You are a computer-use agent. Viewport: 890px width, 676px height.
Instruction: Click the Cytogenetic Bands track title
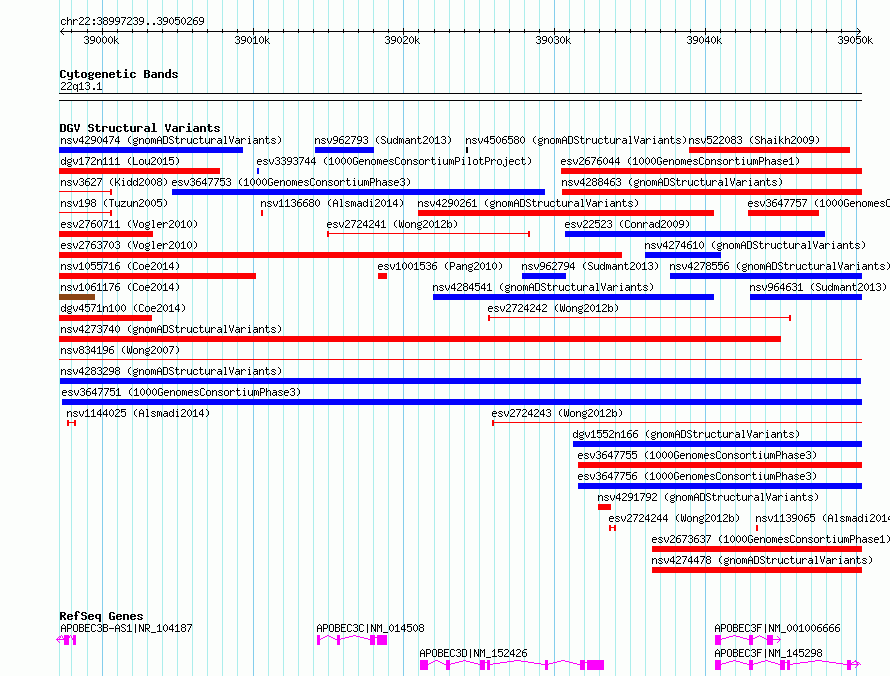tap(119, 74)
